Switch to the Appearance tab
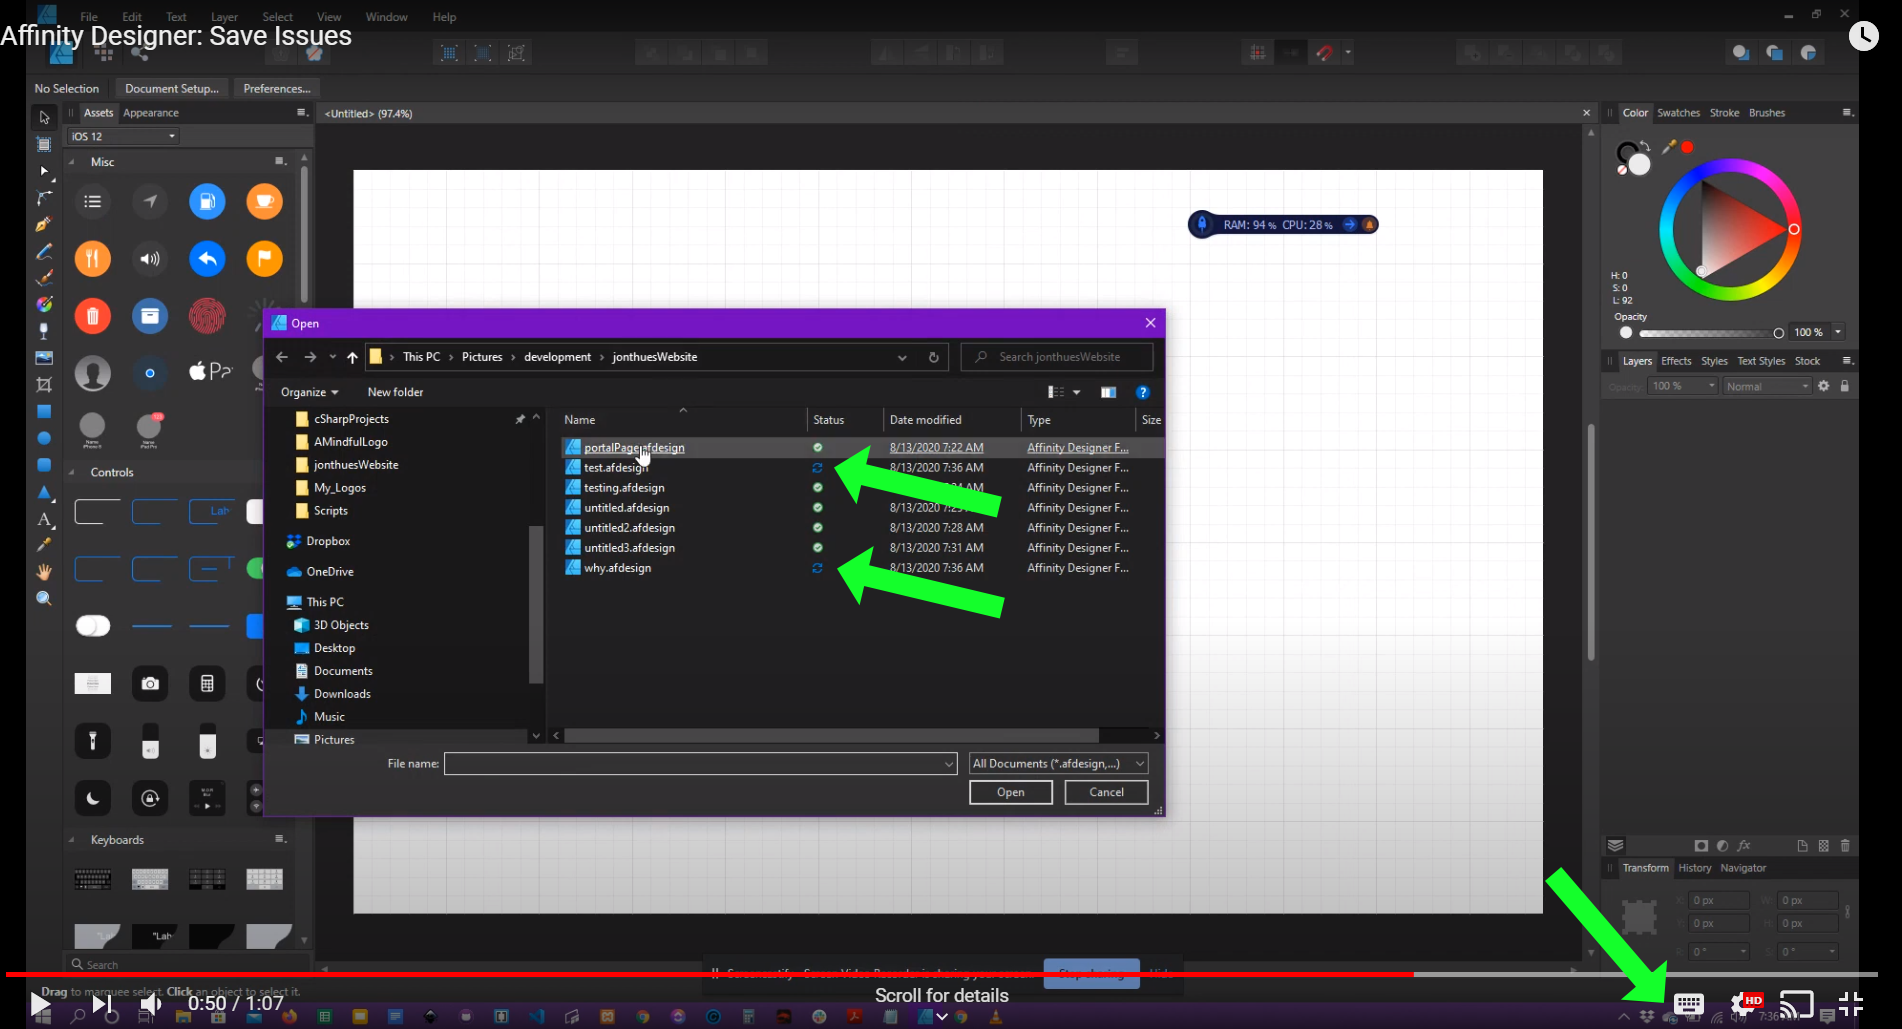 [151, 113]
